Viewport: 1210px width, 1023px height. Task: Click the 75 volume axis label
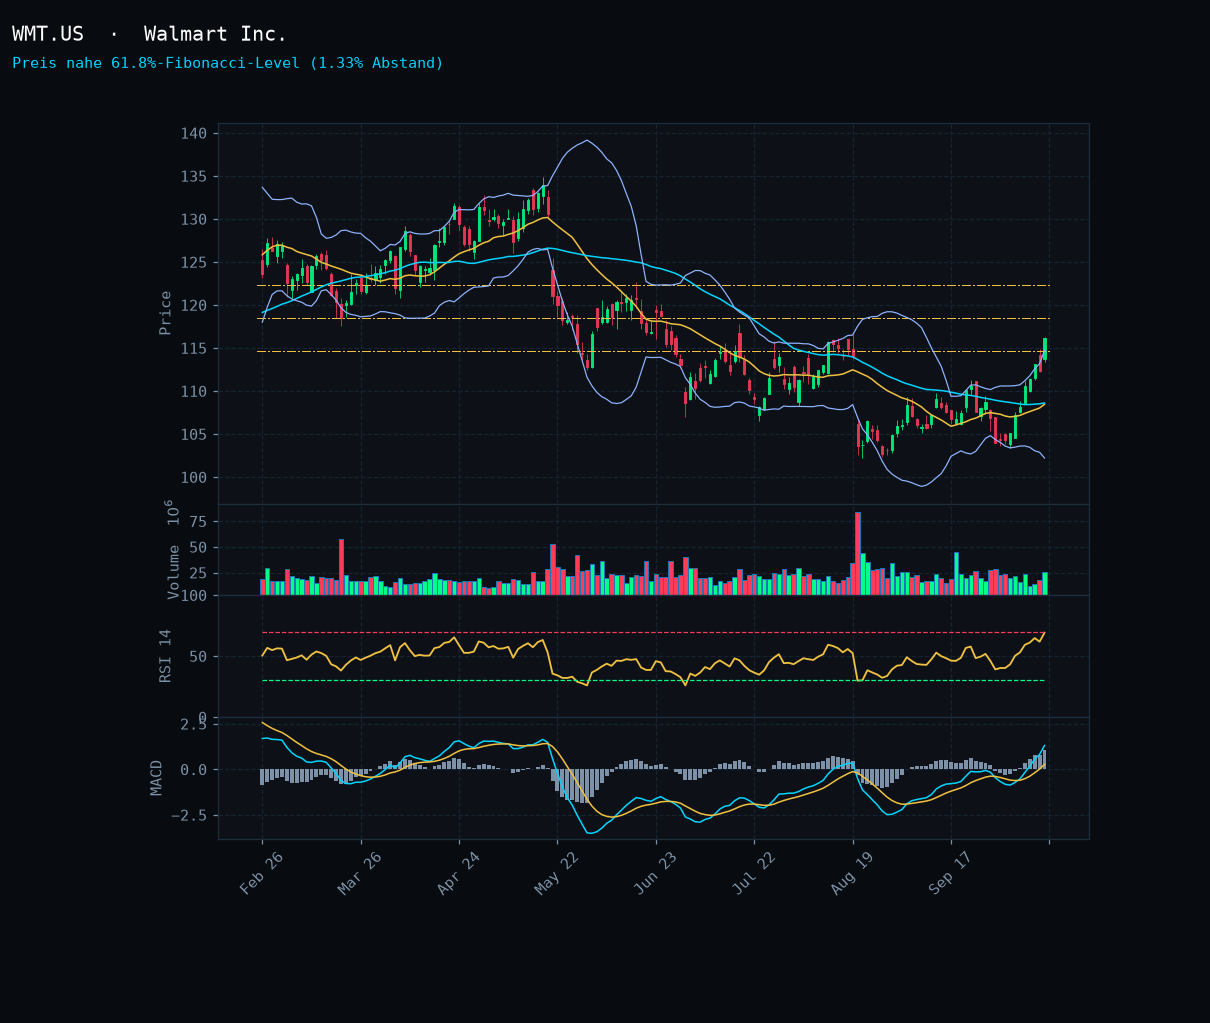click(198, 522)
